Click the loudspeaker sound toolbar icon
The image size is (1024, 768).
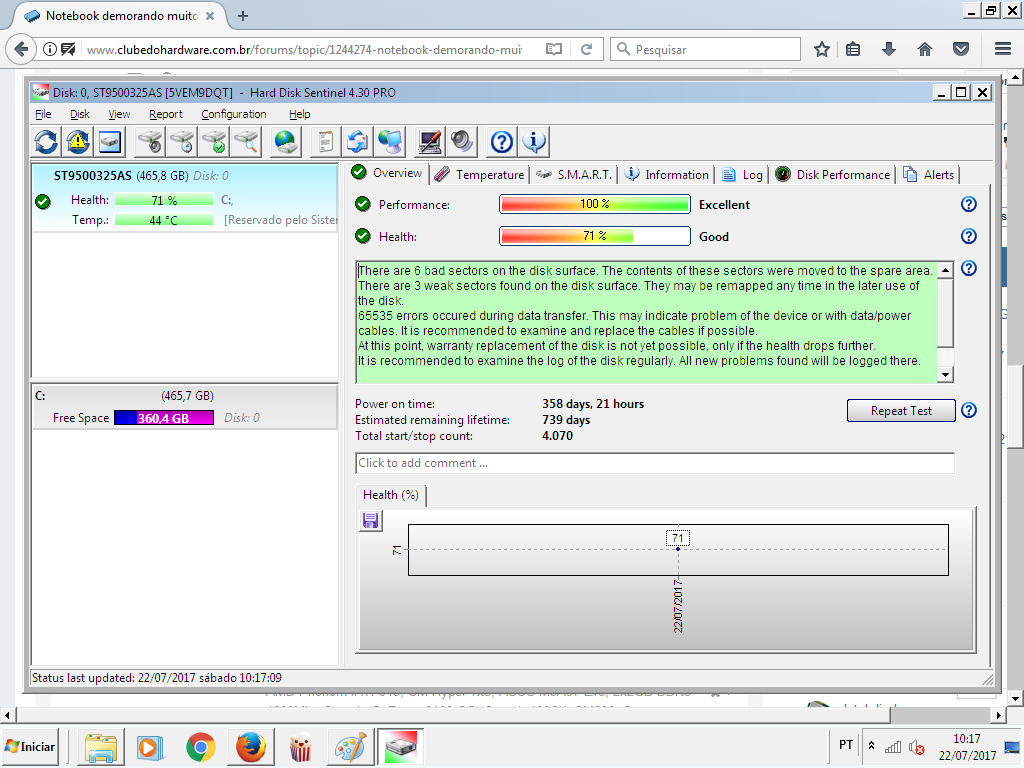click(x=462, y=142)
